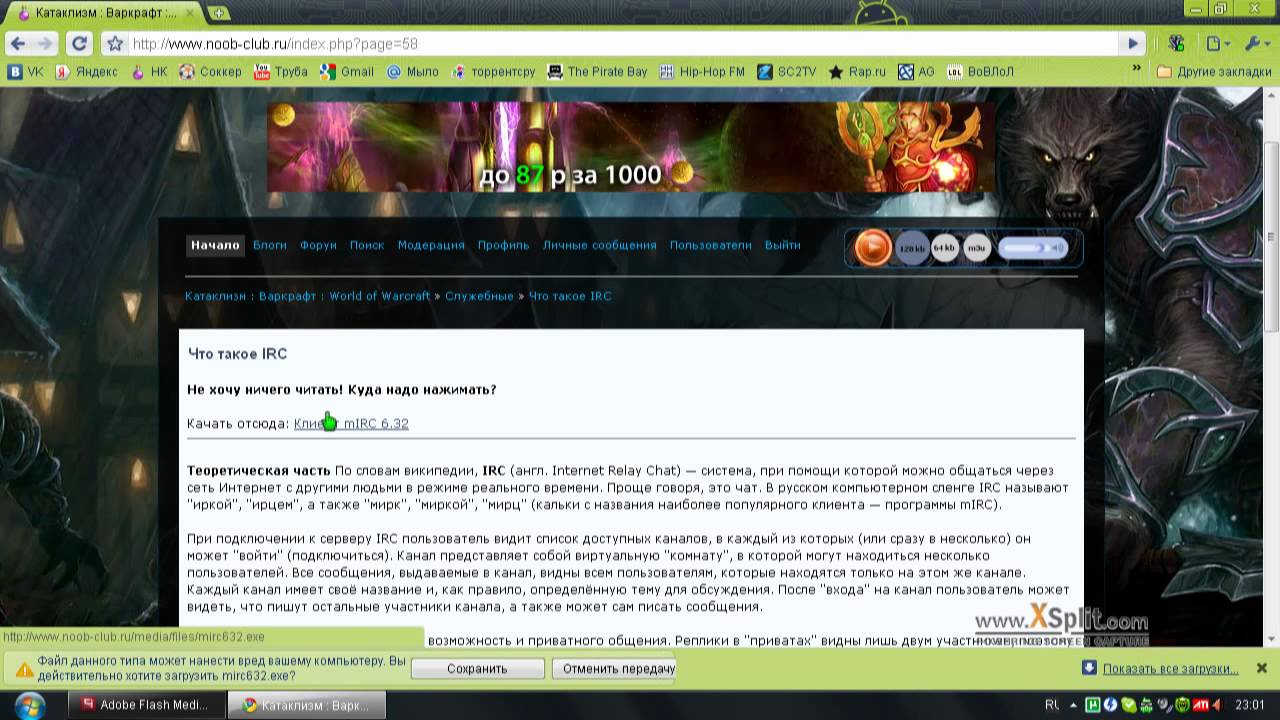Open The Pirate Bay bookmark
Screen dimensions: 1280x720
(597, 72)
